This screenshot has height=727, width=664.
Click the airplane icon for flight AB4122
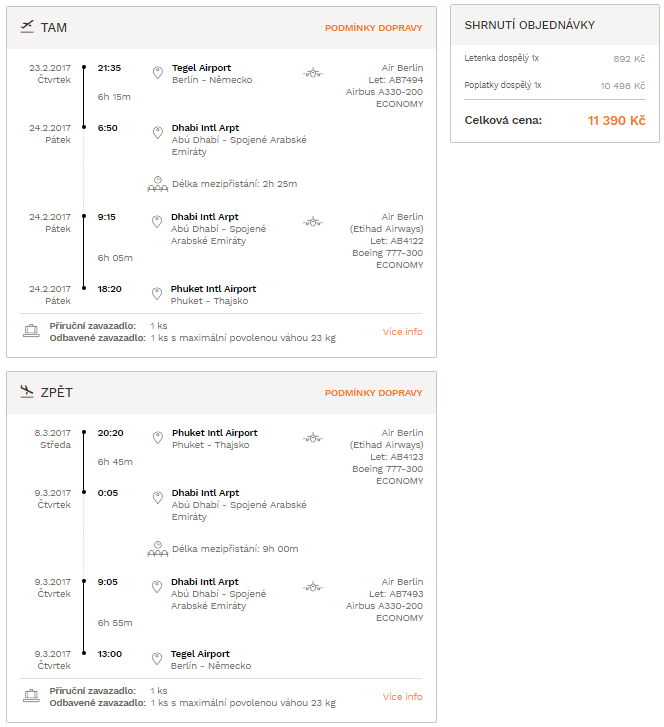click(x=313, y=222)
